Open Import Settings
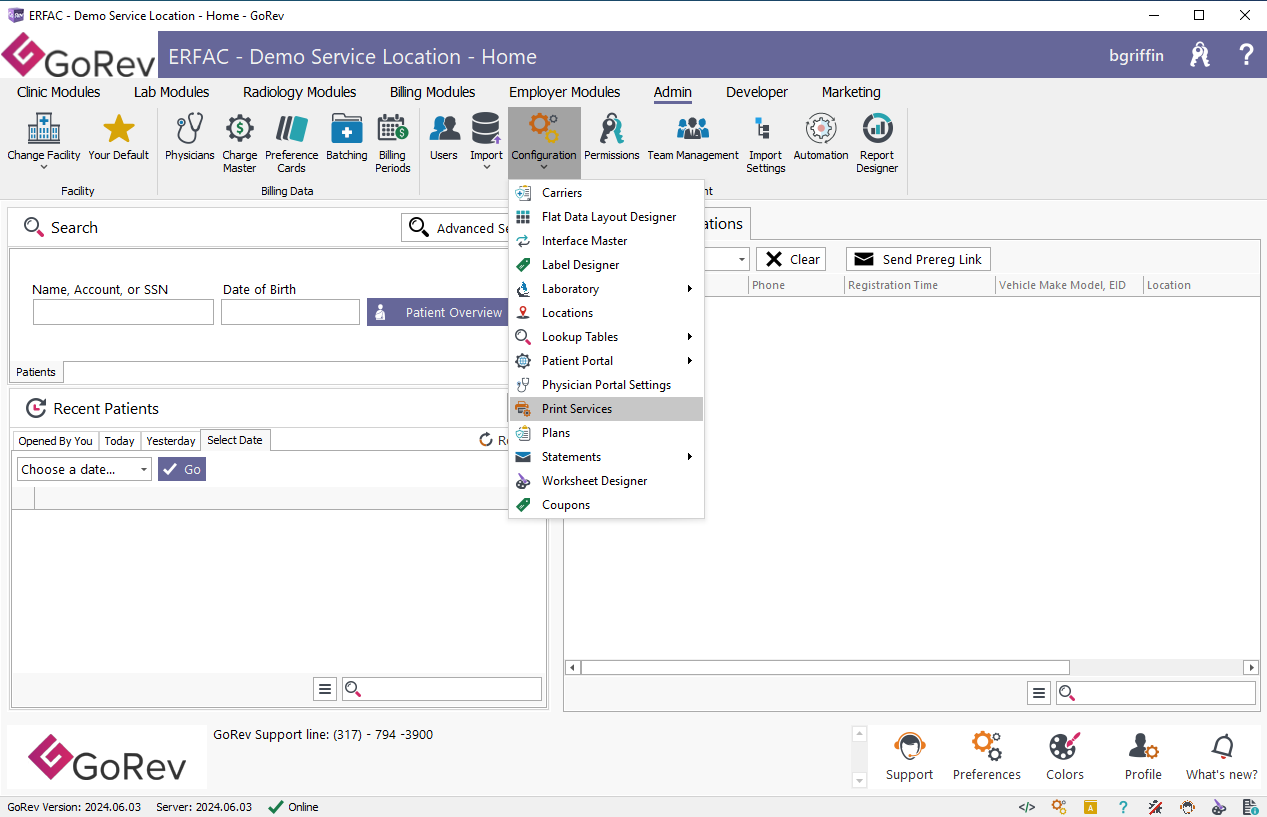Screen dimensions: 1267x817 (766, 143)
